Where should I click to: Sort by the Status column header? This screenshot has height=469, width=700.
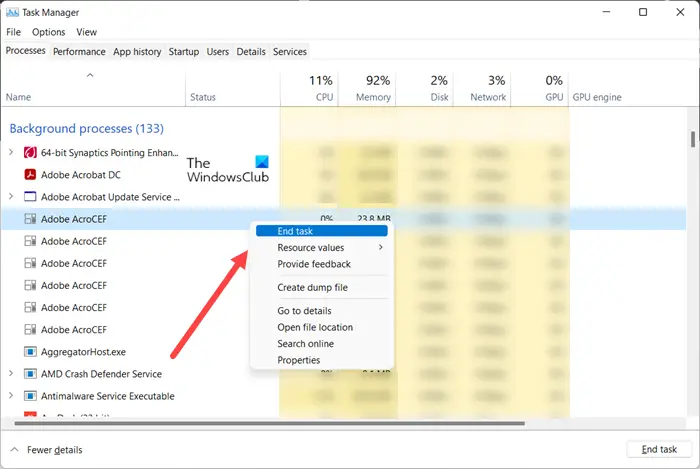233,89
